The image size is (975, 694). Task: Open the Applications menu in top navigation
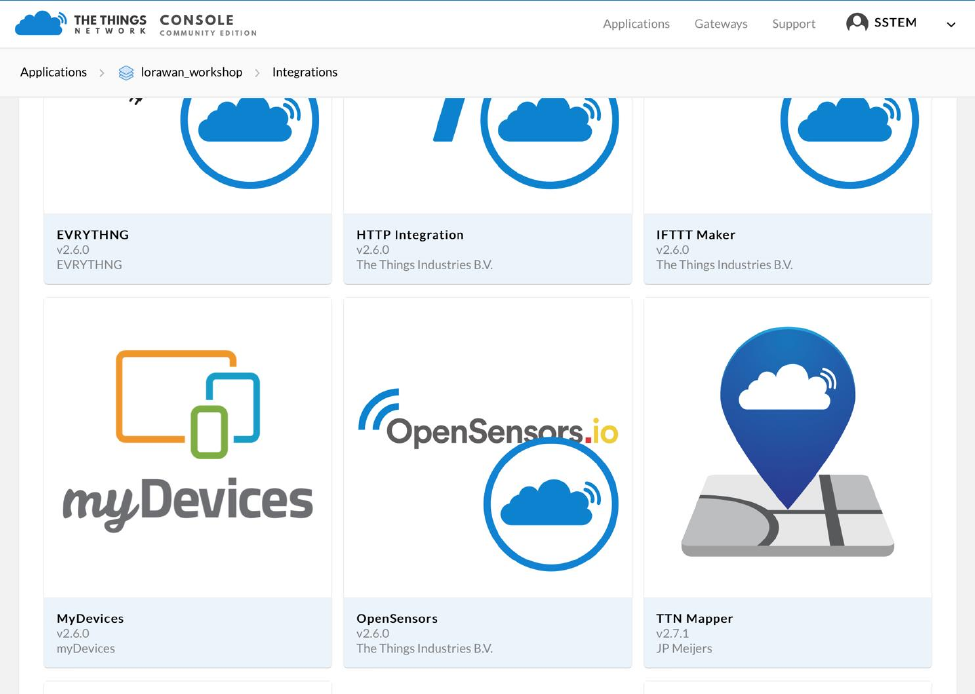tap(636, 24)
